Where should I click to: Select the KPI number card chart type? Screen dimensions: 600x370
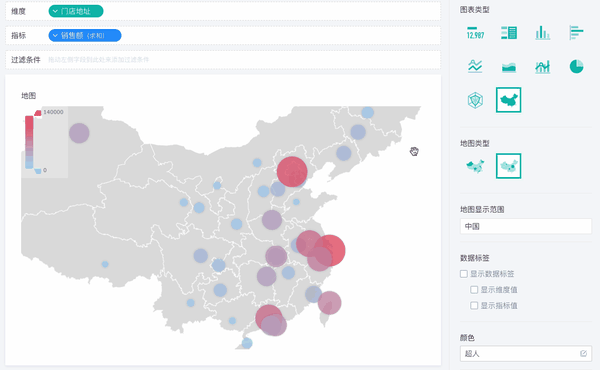tap(475, 33)
